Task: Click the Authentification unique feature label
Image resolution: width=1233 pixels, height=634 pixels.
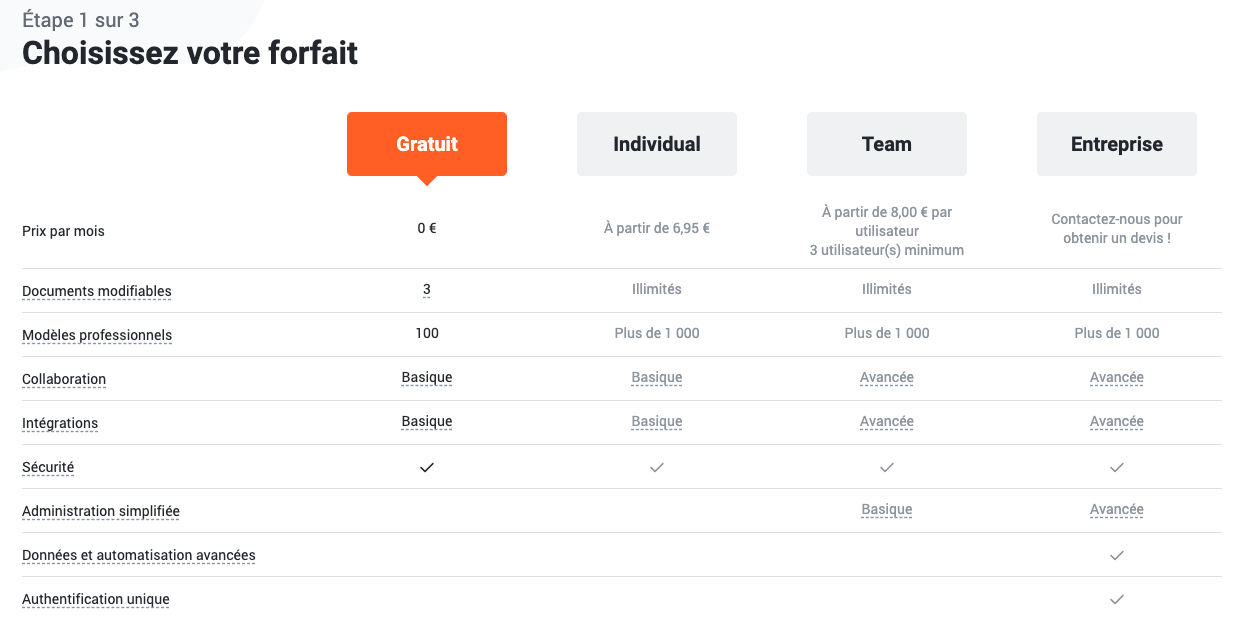Action: click(x=96, y=599)
